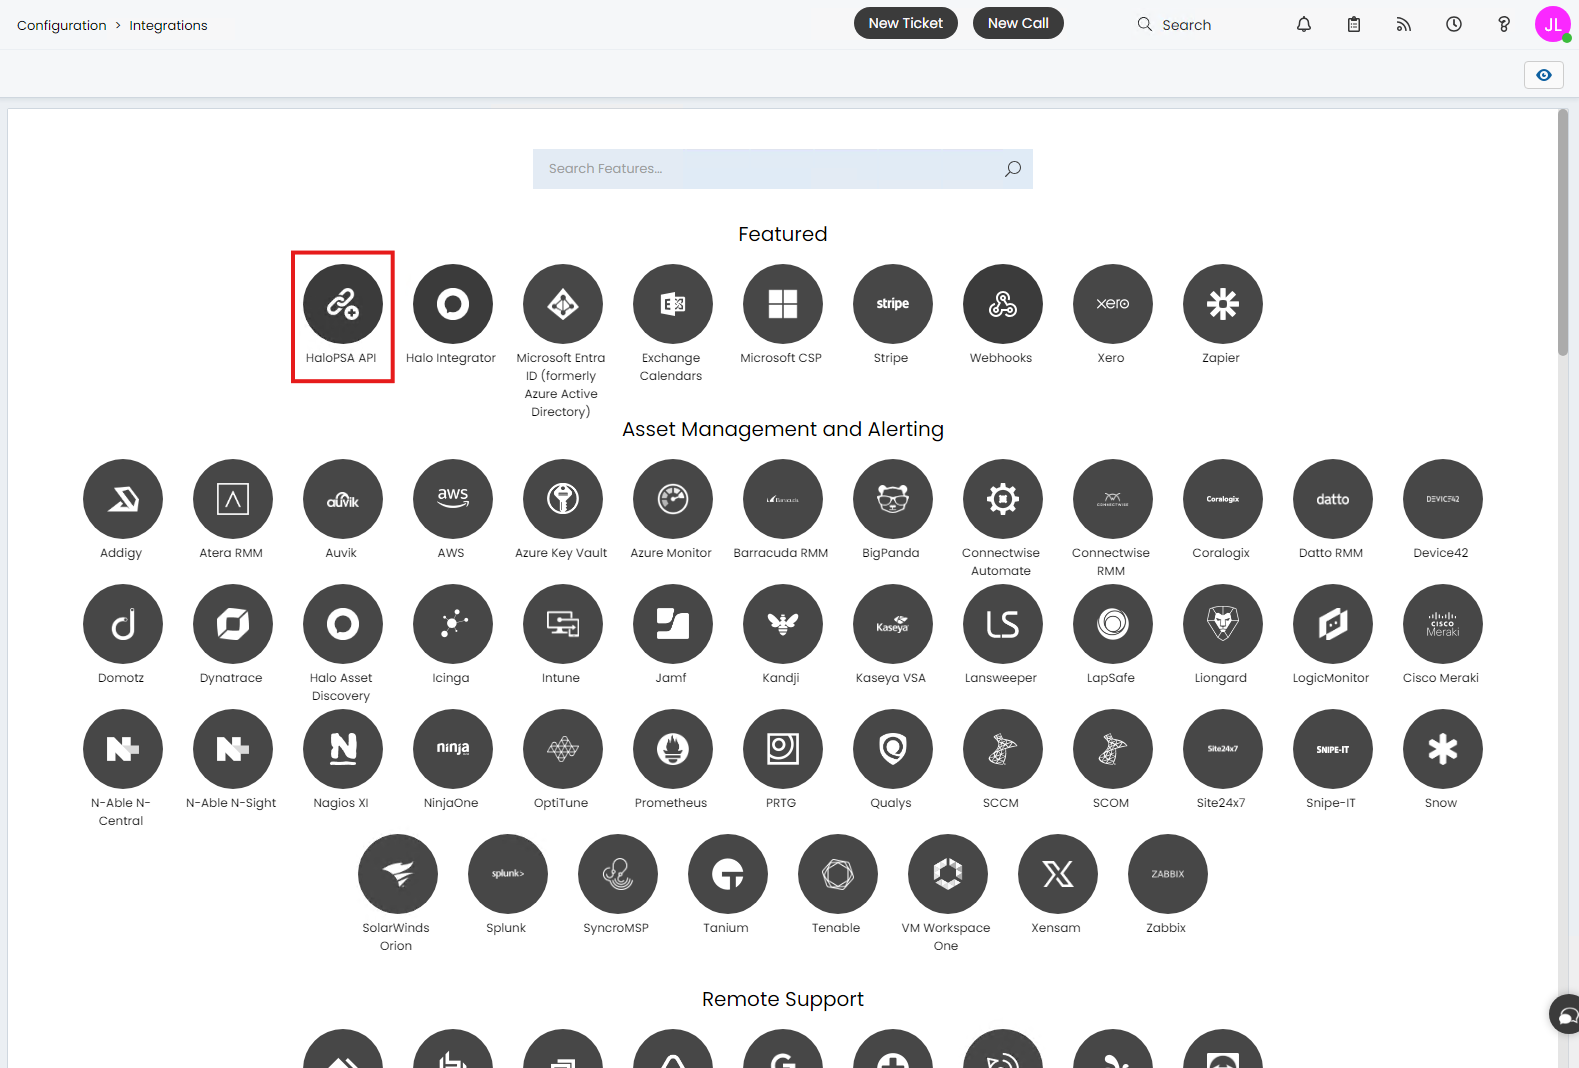Select the Datto RMM integration

click(x=1332, y=499)
